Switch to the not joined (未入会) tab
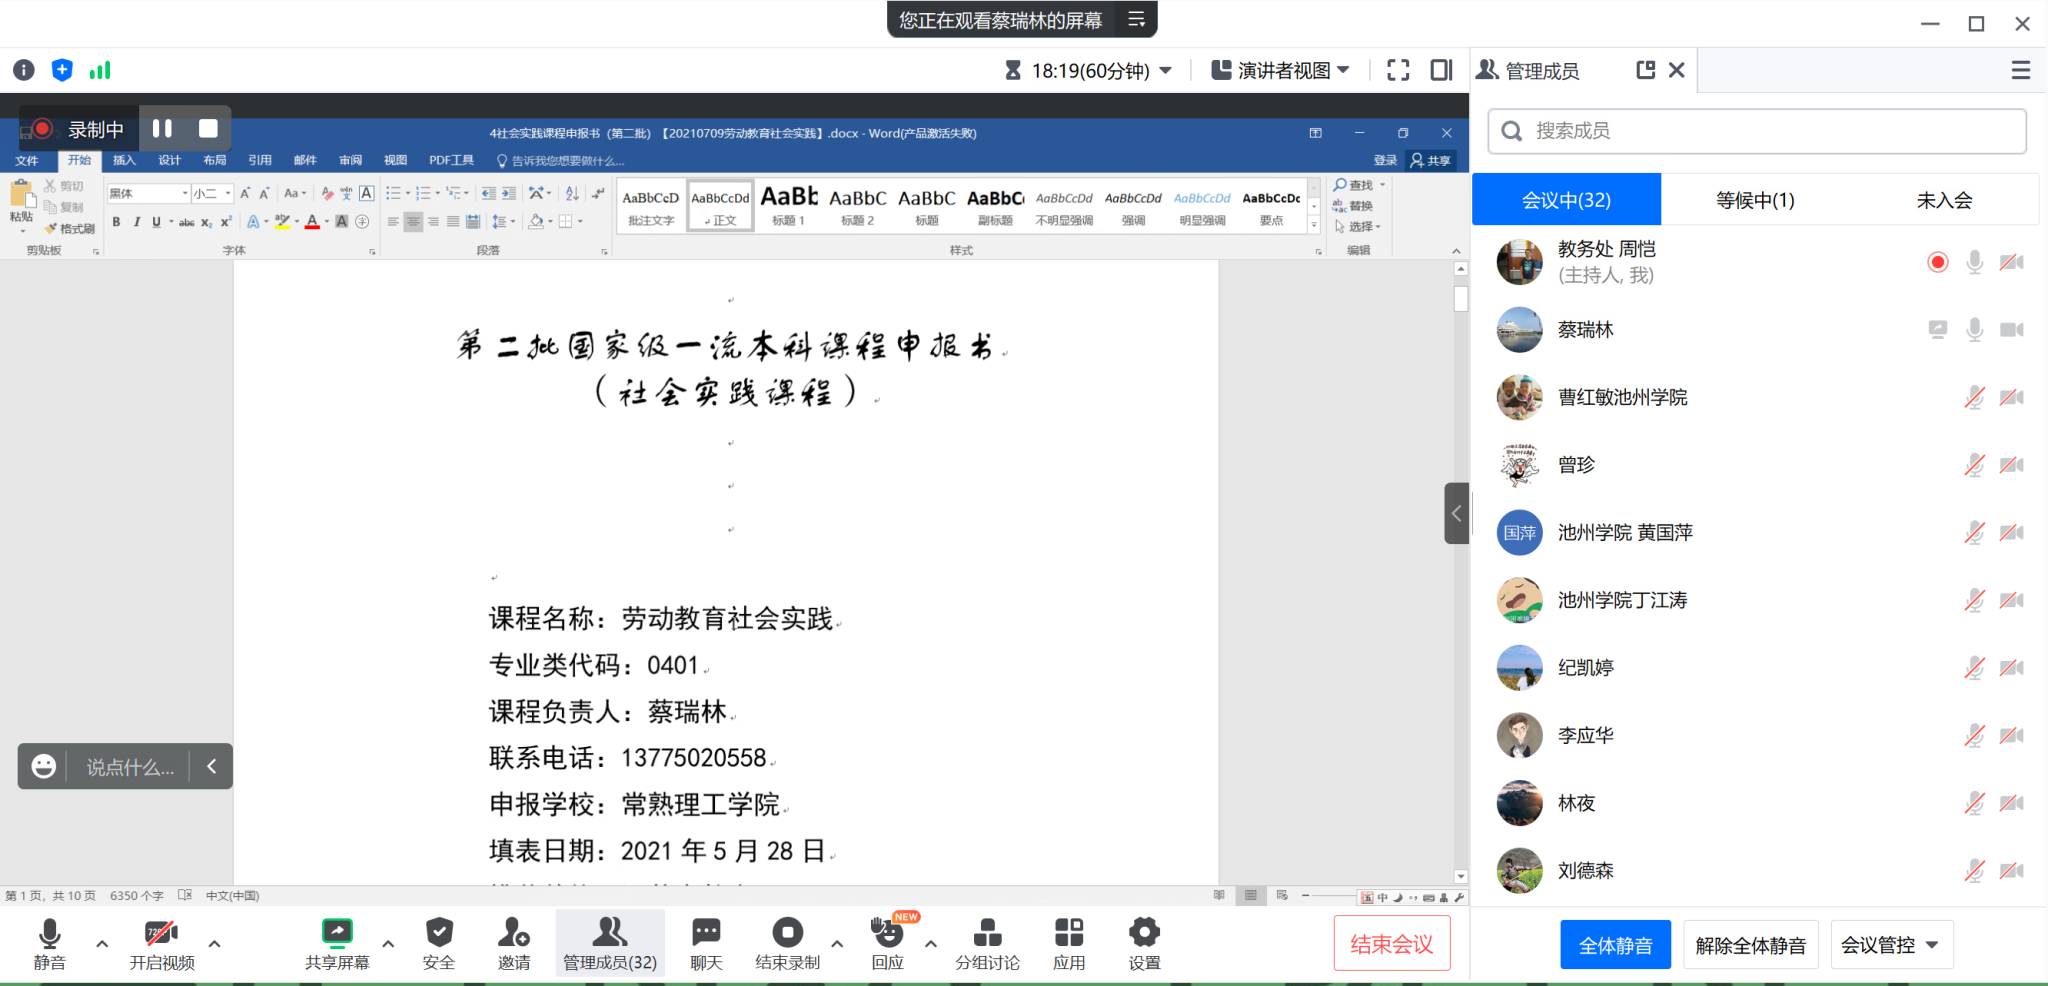Image resolution: width=2048 pixels, height=986 pixels. (x=1944, y=200)
